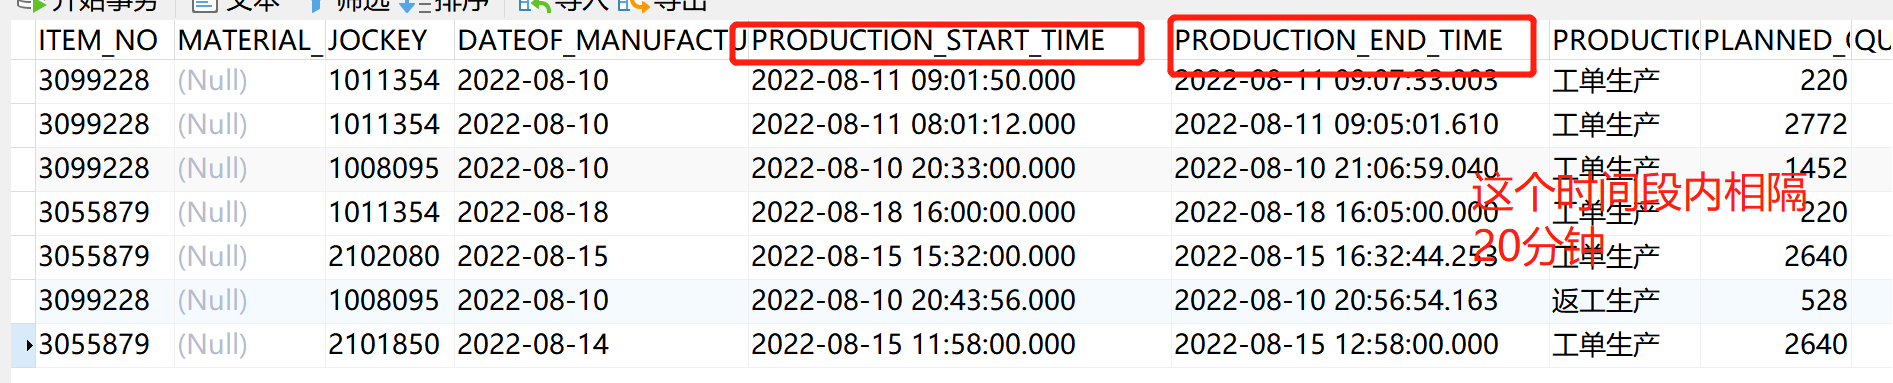Screen dimensions: 1893x383
Task: Click the start time 2022-08-18 16:00:00.000 cell
Action: coord(913,212)
